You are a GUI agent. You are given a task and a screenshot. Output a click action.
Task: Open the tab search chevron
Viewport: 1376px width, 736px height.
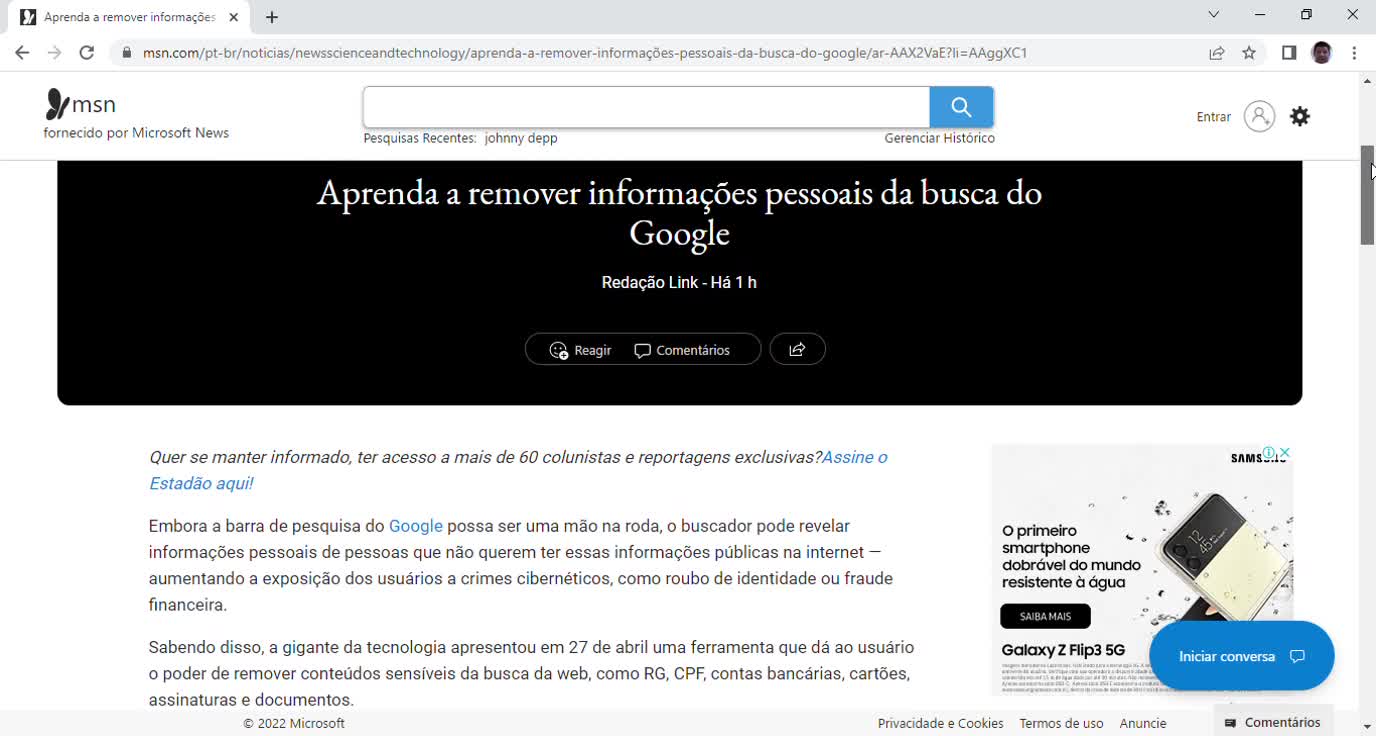click(x=1214, y=15)
